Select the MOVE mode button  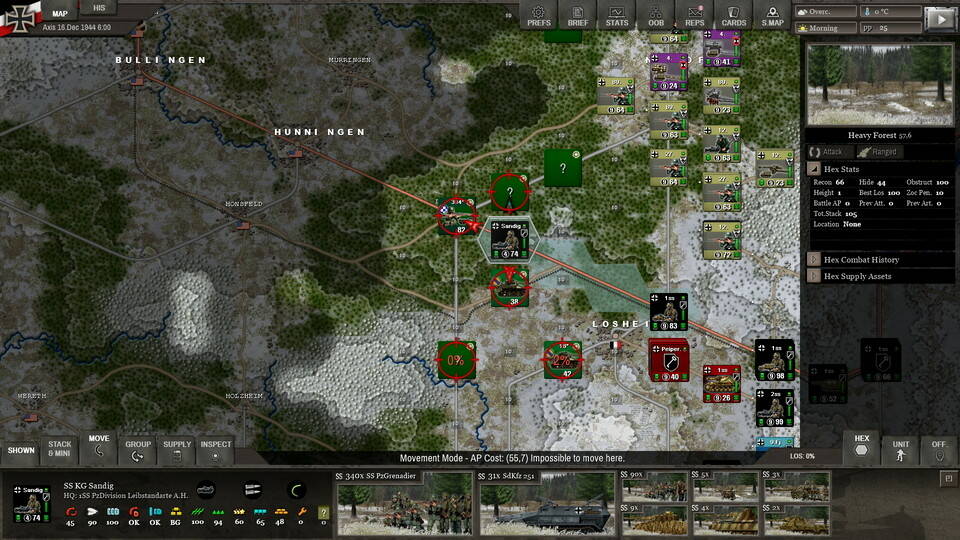click(x=99, y=447)
